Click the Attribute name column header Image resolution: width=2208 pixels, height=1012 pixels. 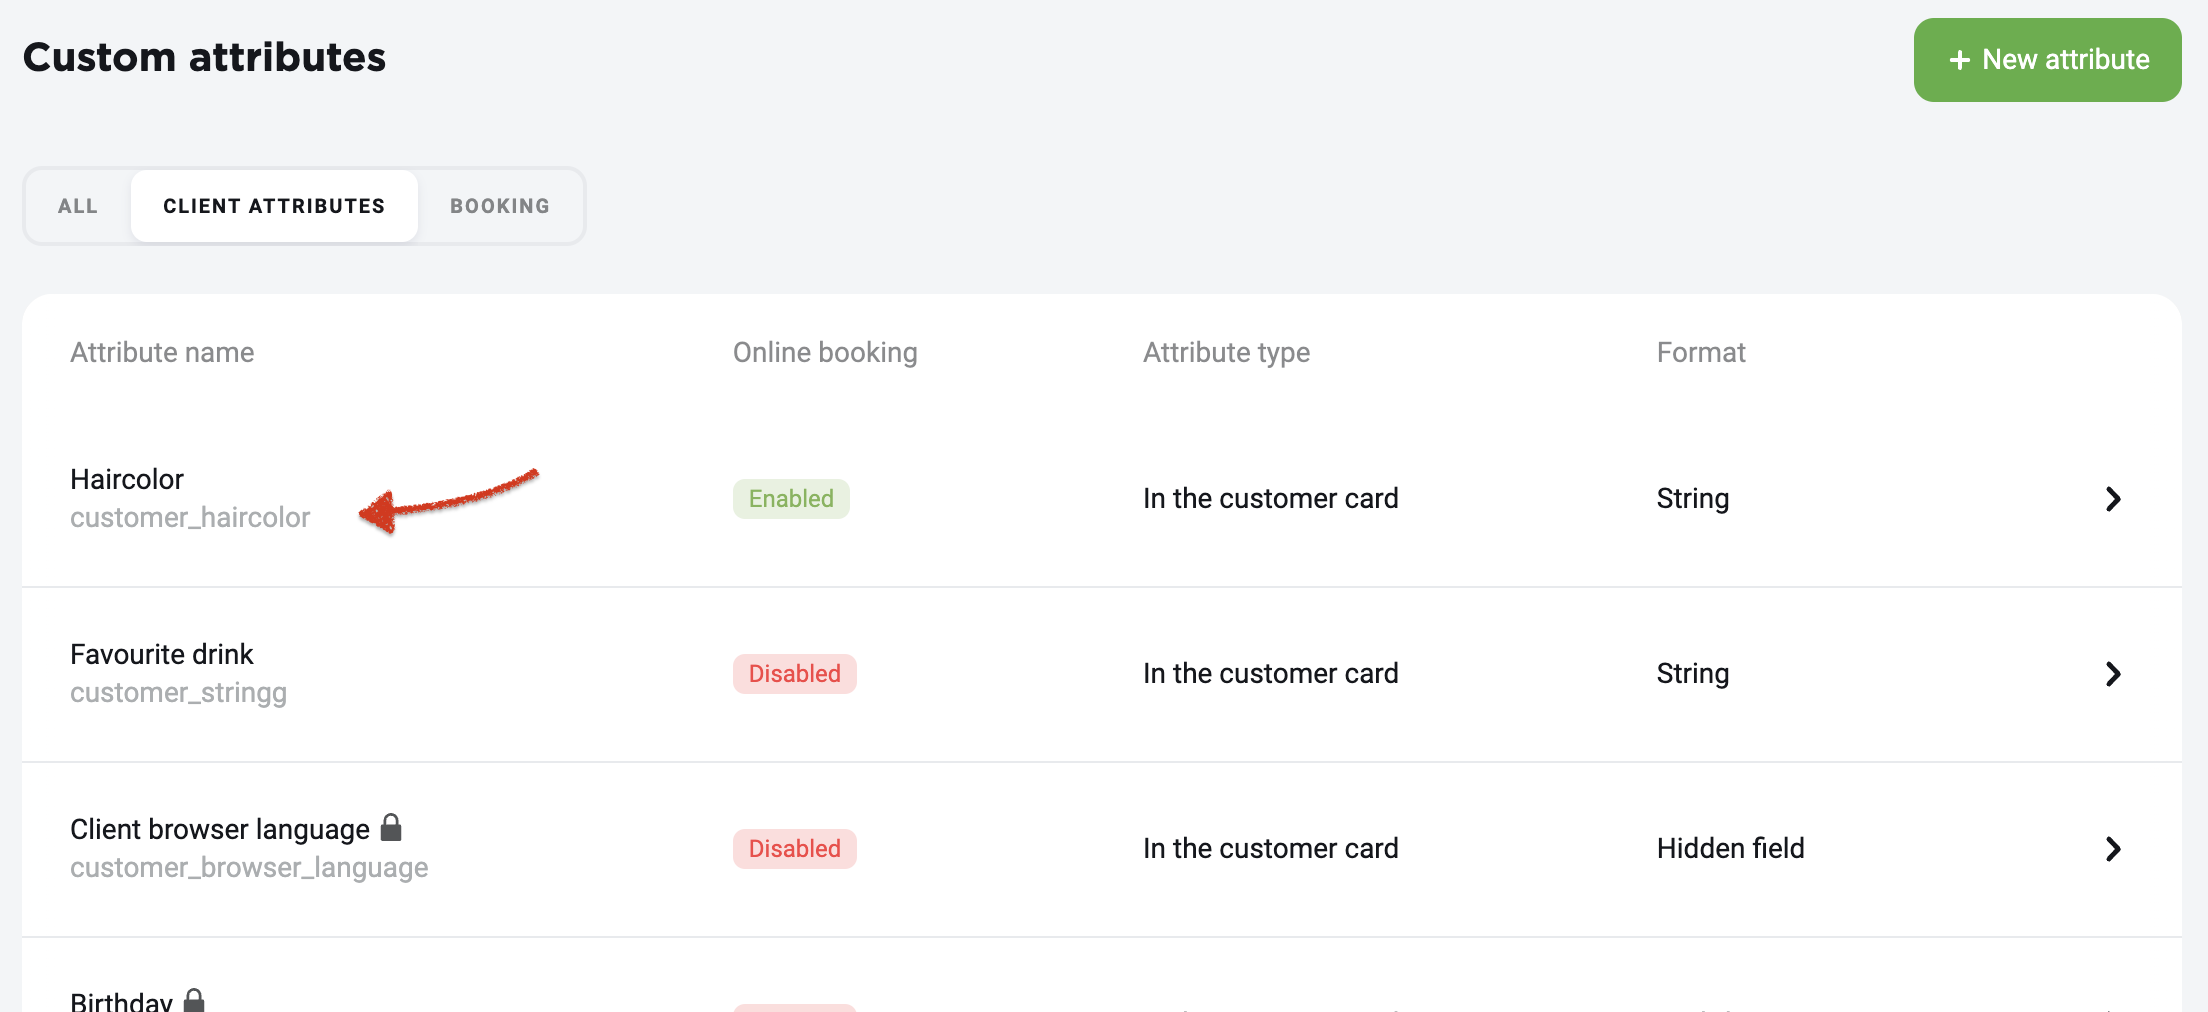(x=162, y=352)
